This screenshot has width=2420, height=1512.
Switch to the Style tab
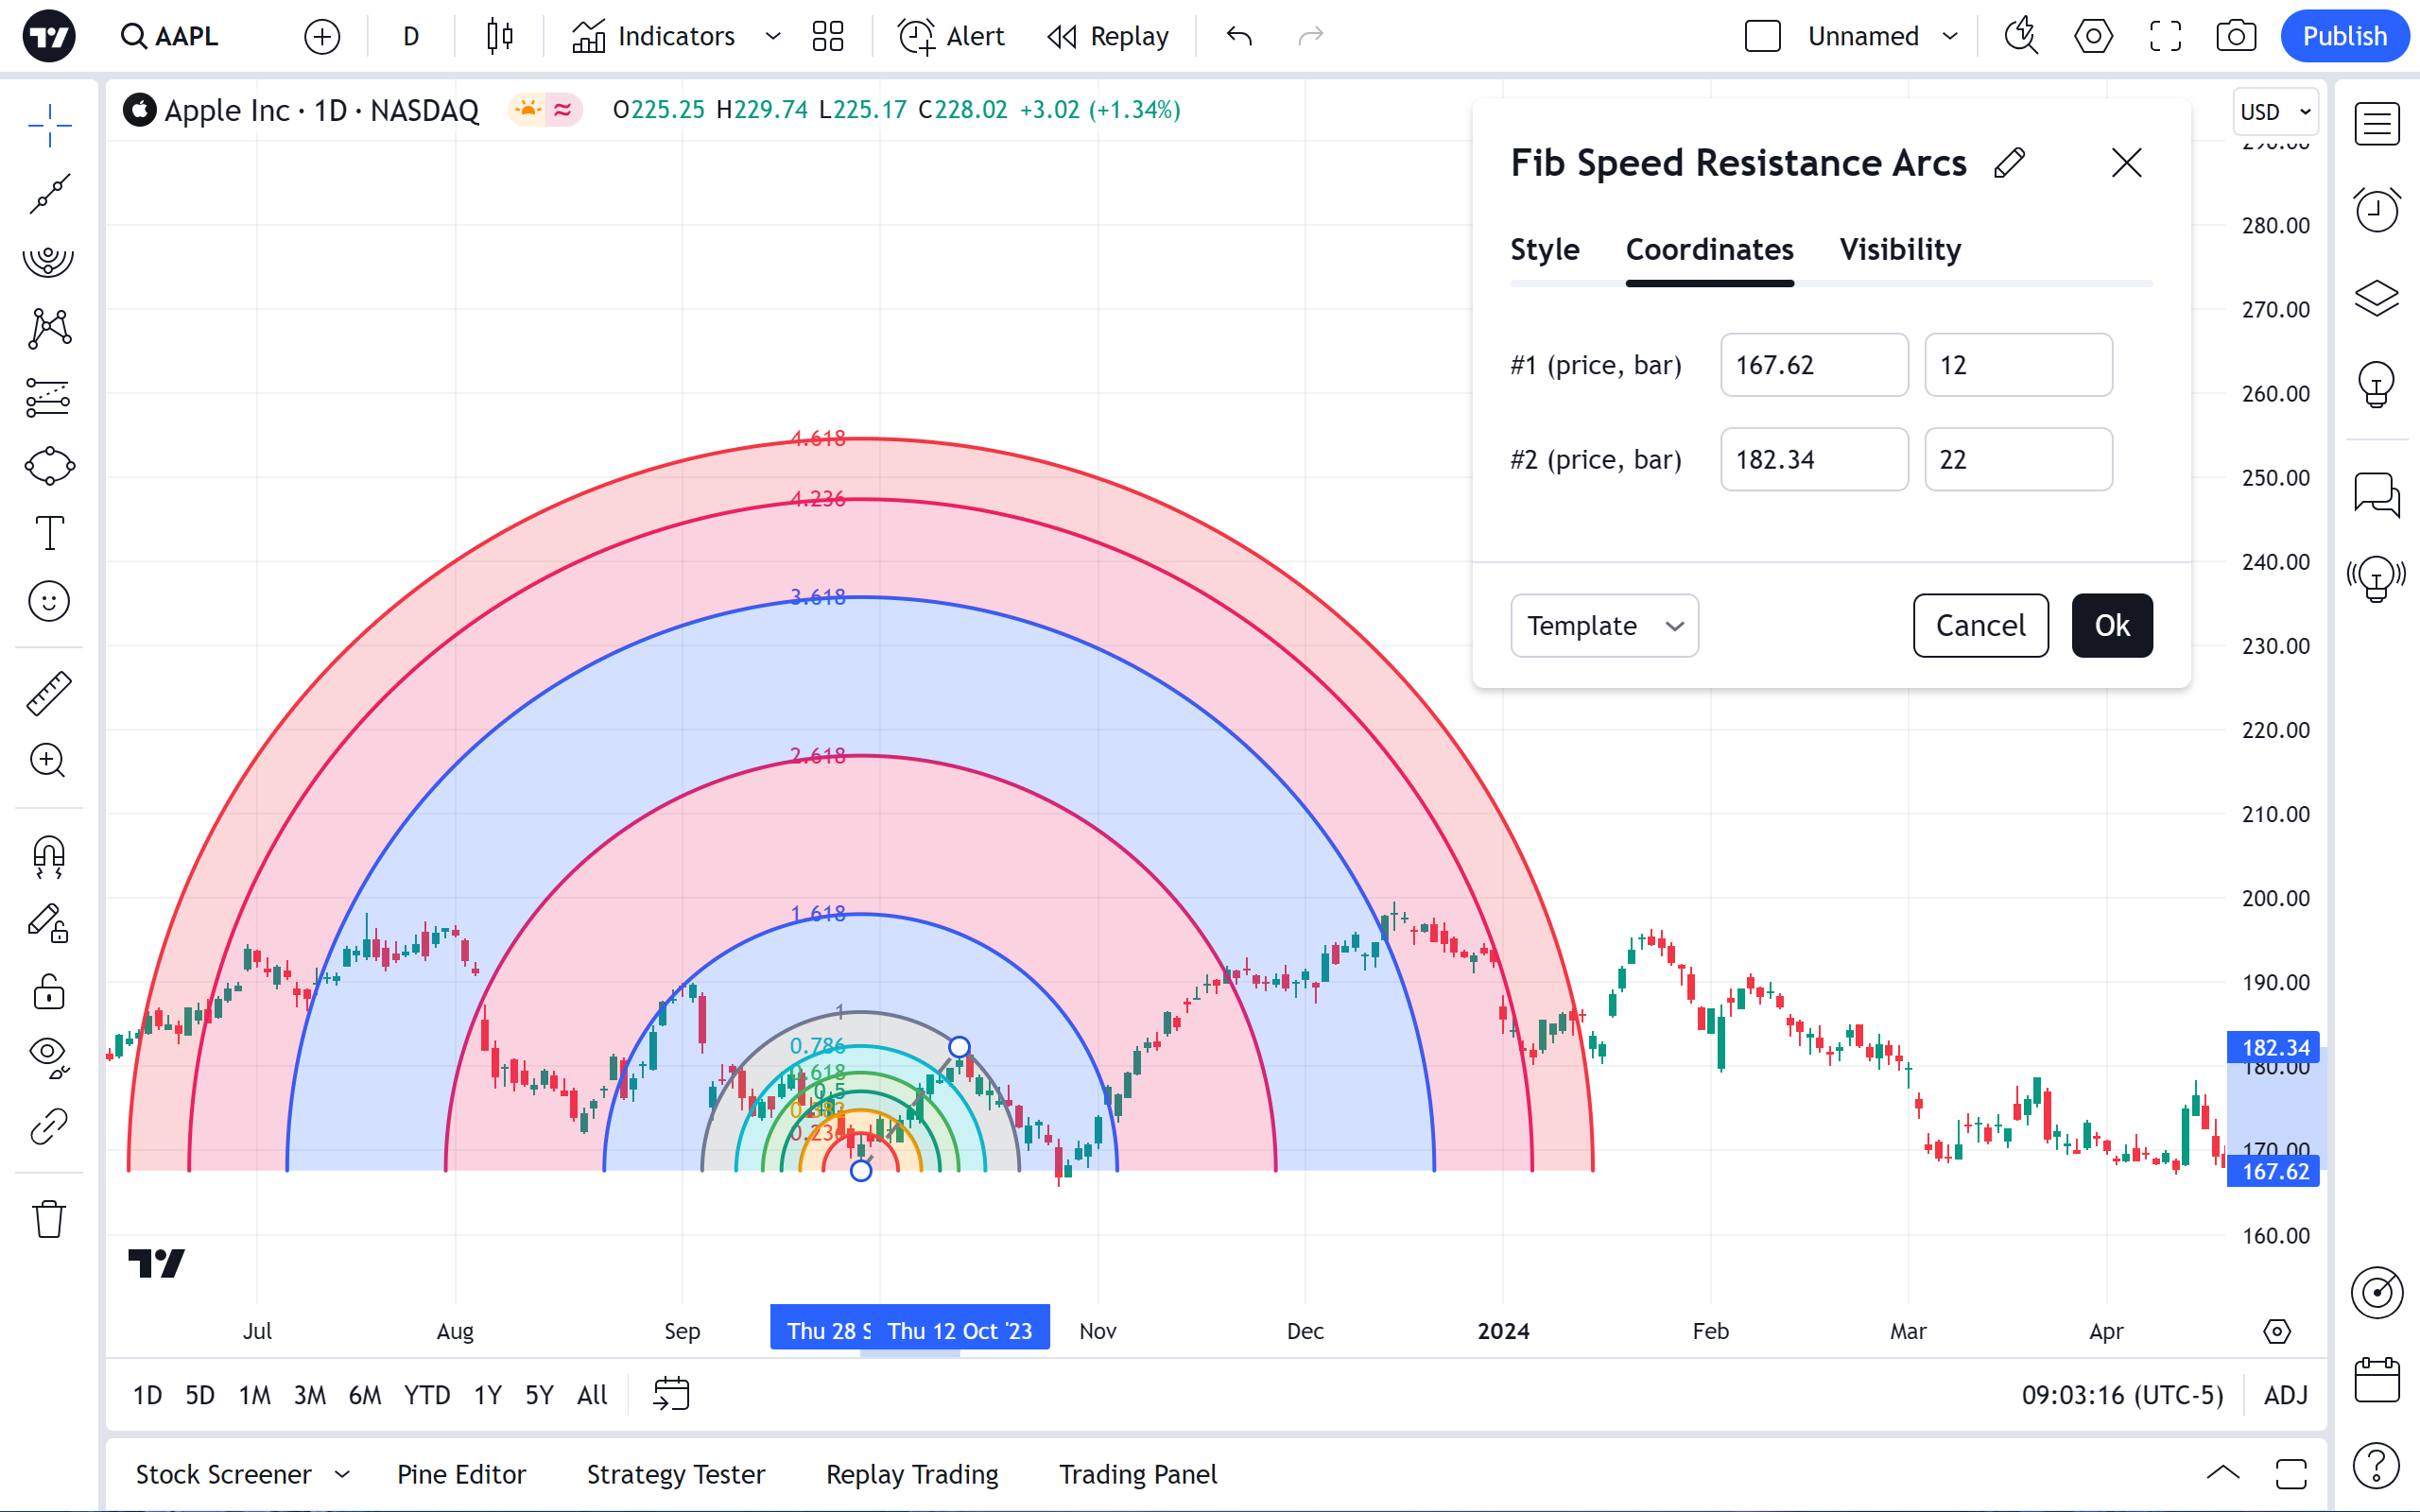[1544, 250]
